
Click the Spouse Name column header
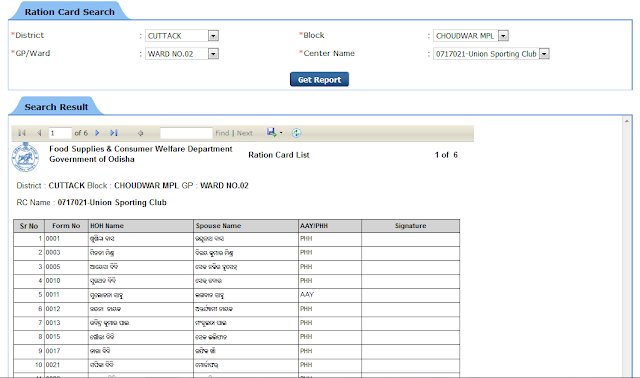point(246,226)
